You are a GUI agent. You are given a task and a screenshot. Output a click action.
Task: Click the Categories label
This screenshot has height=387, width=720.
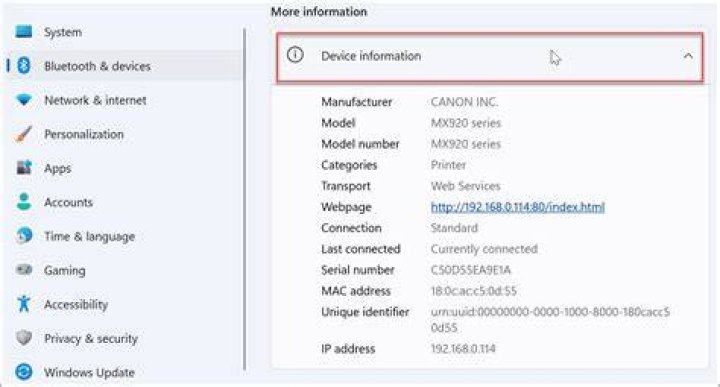[x=349, y=165]
